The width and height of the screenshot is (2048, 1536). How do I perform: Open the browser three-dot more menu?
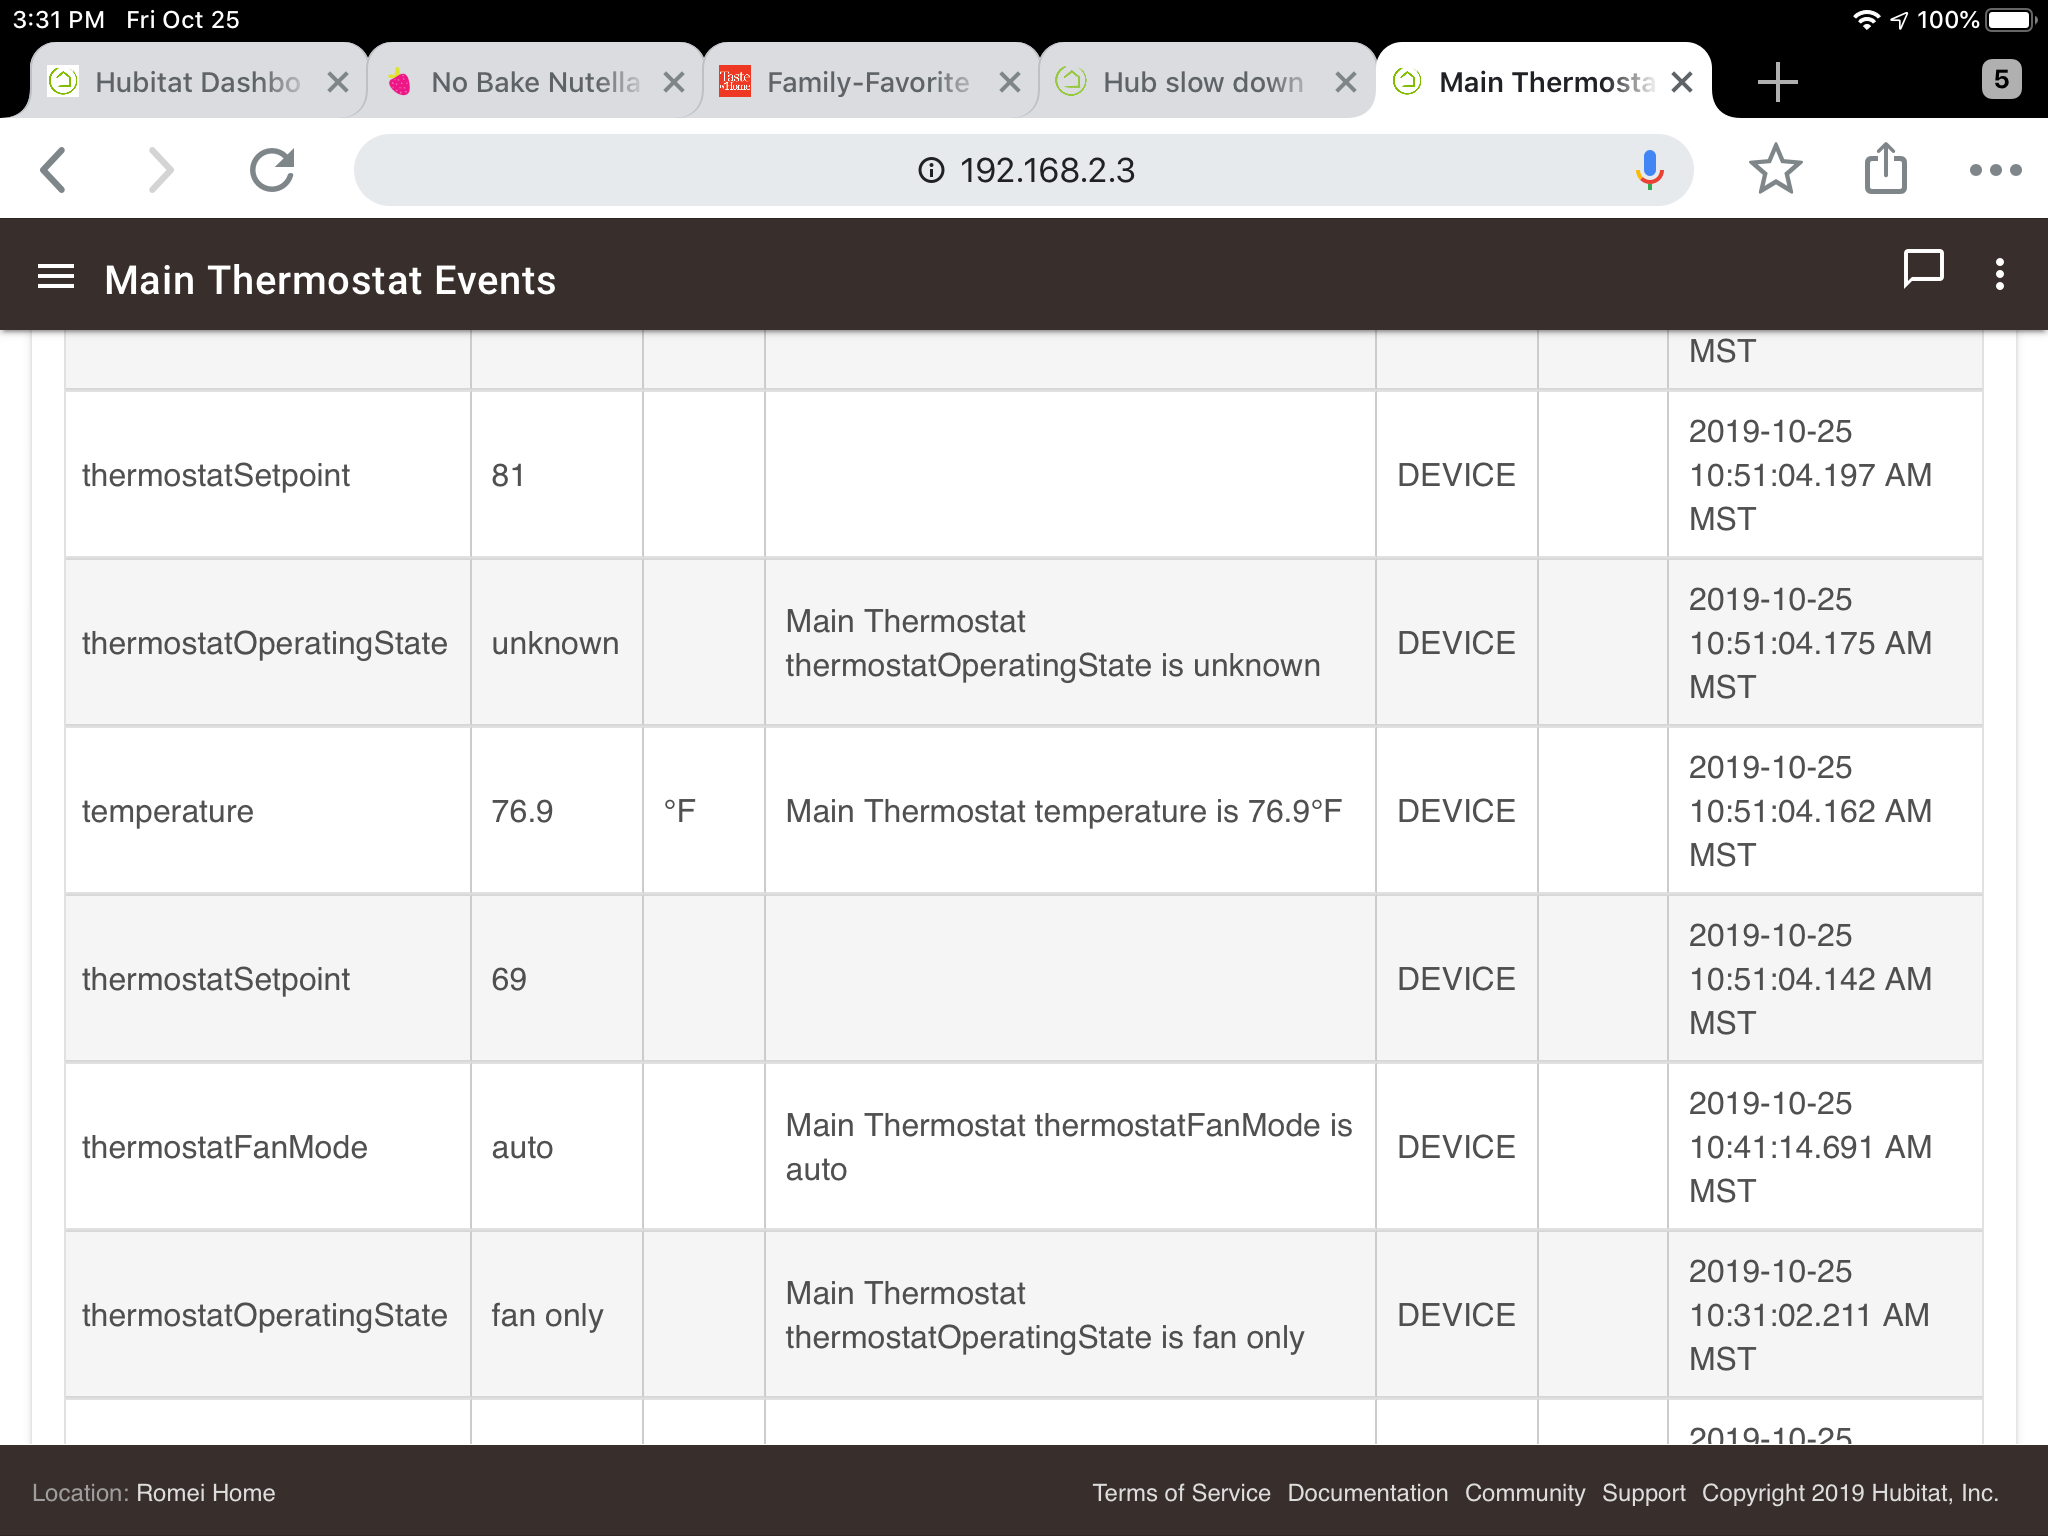(x=1995, y=170)
